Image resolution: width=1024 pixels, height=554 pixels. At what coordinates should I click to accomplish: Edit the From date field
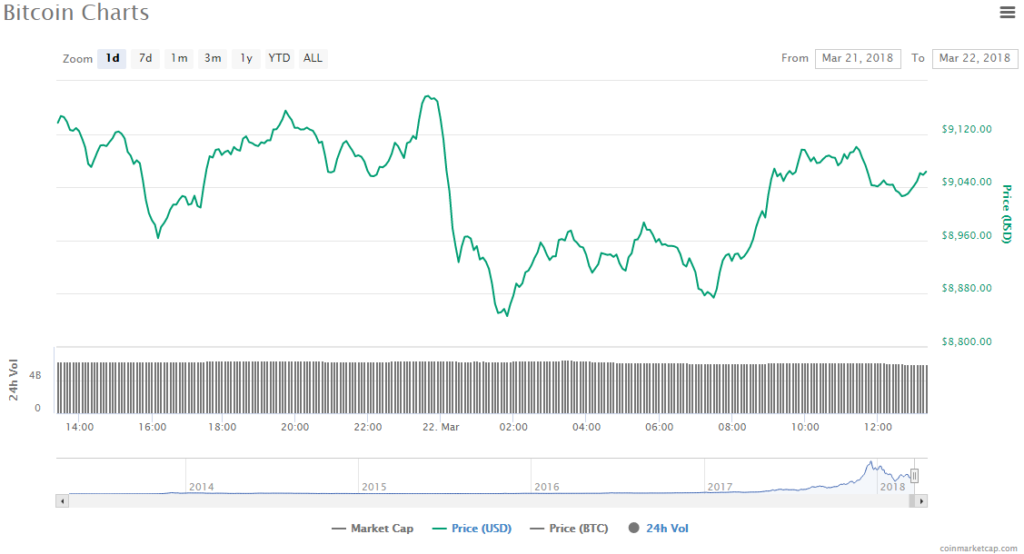pos(857,58)
